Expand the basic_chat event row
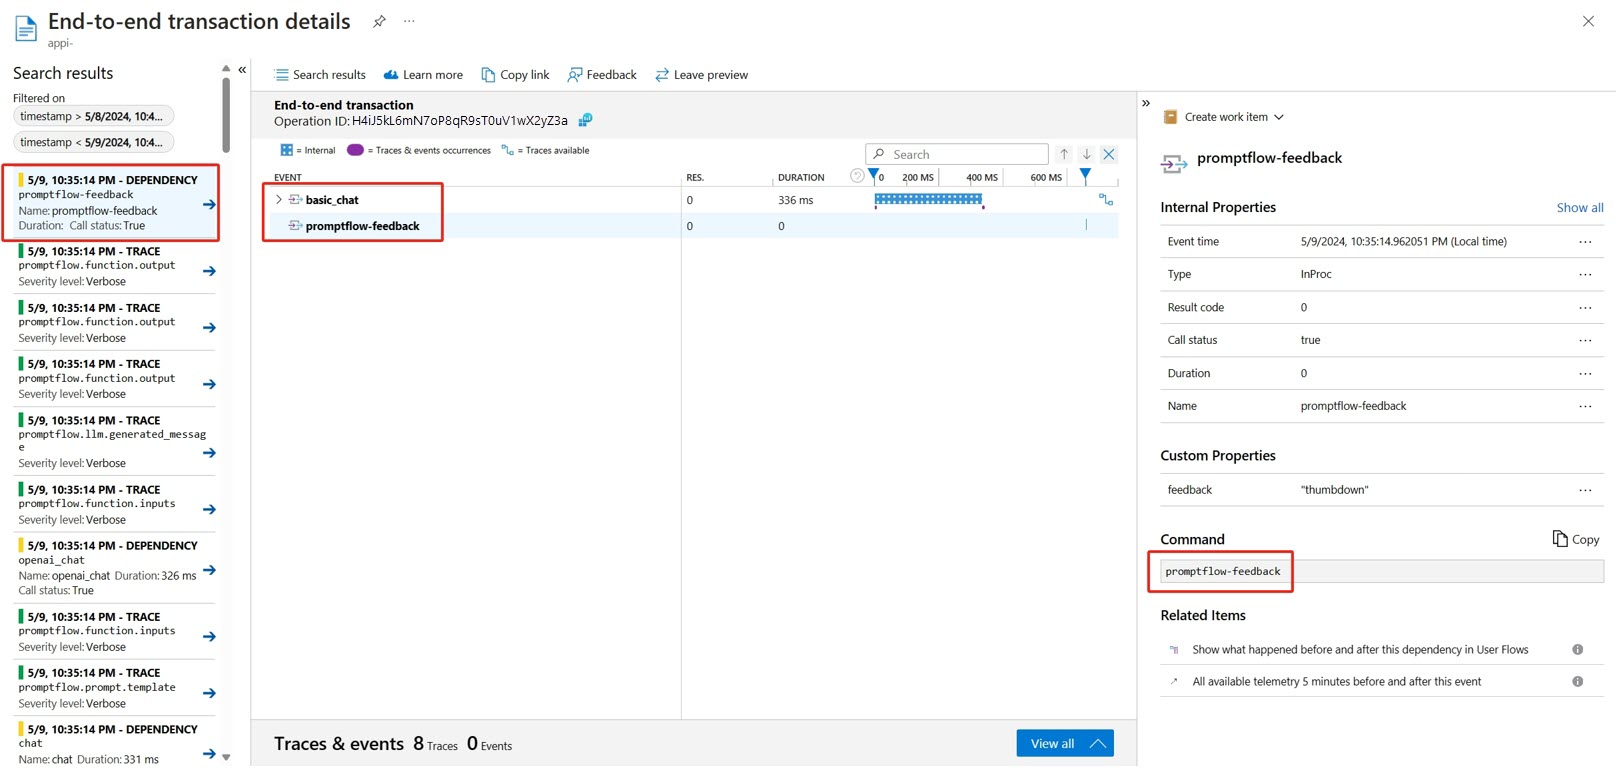The height and width of the screenshot is (772, 1616). (278, 200)
